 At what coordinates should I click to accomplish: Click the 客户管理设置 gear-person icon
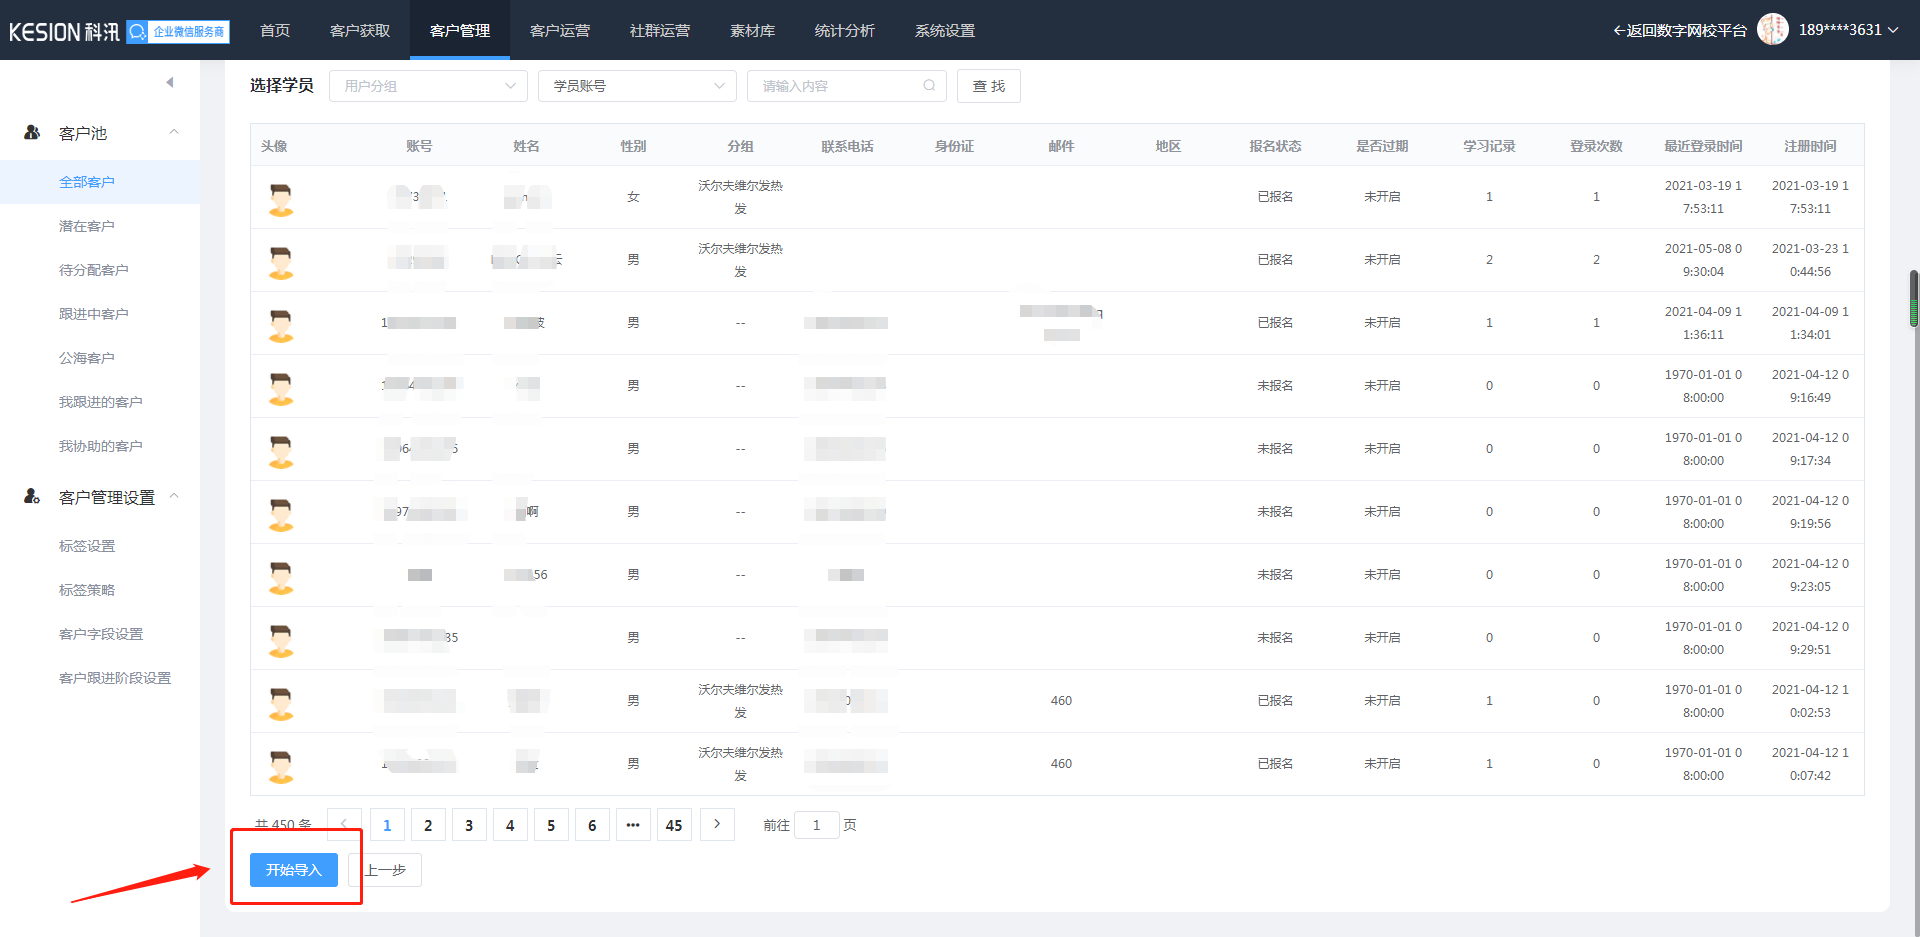32,497
